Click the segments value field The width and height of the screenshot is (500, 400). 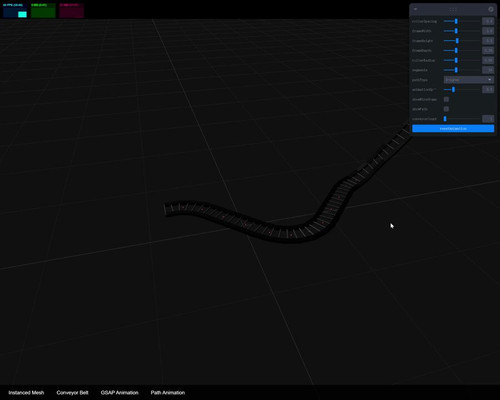(488, 70)
